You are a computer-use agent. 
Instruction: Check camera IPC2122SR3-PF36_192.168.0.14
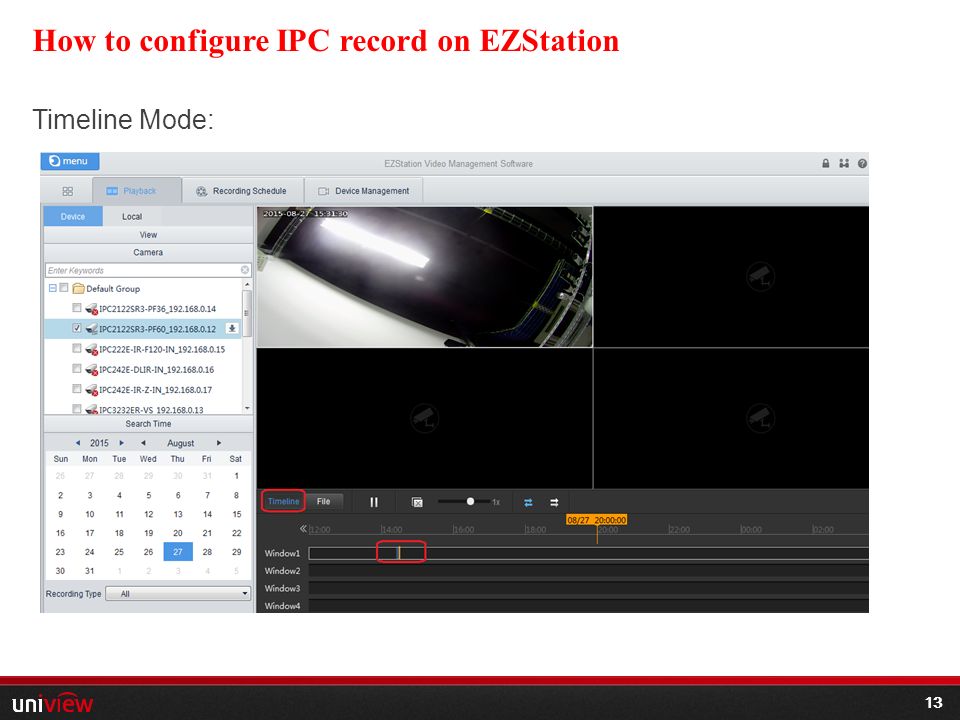click(77, 308)
